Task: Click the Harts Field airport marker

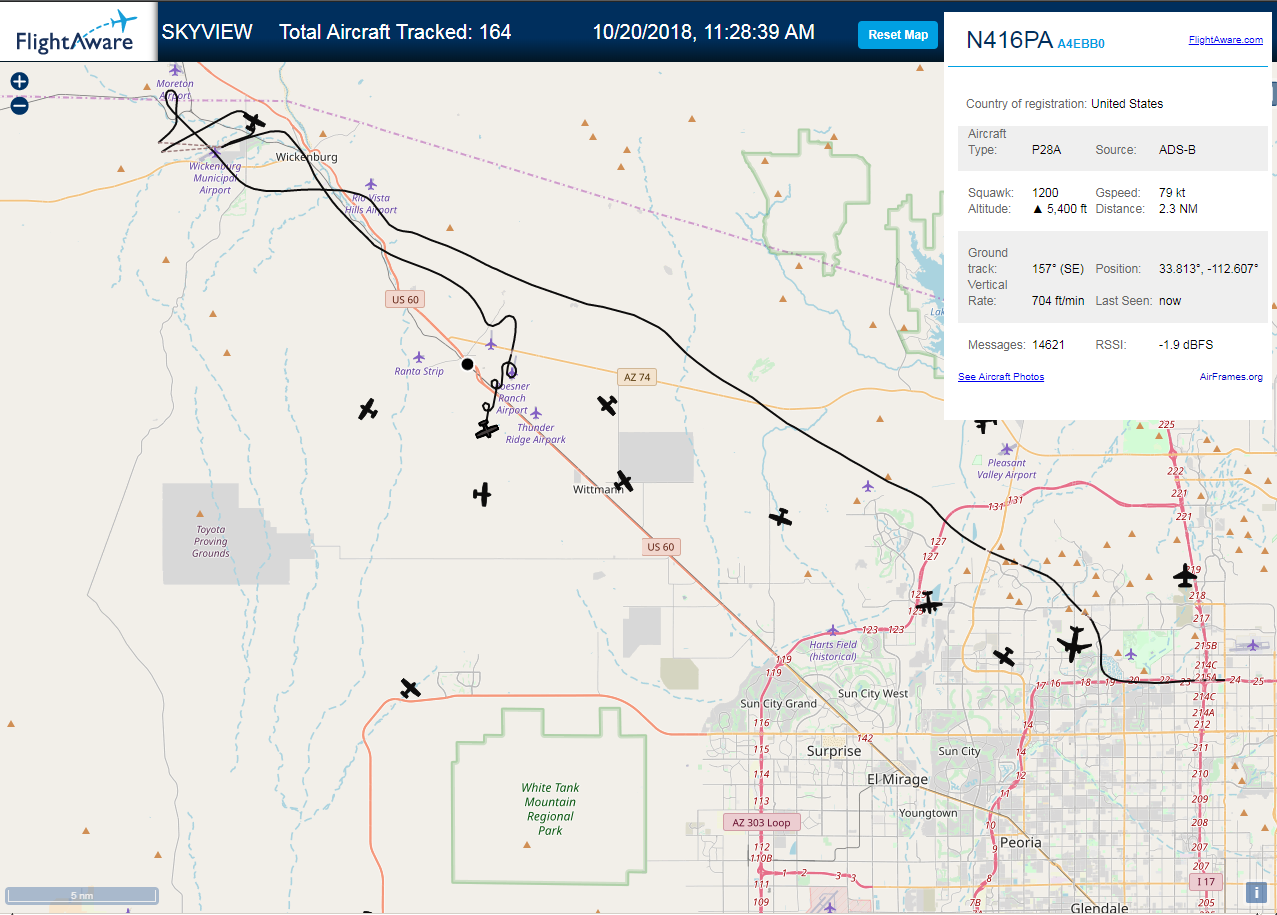Action: [833, 630]
